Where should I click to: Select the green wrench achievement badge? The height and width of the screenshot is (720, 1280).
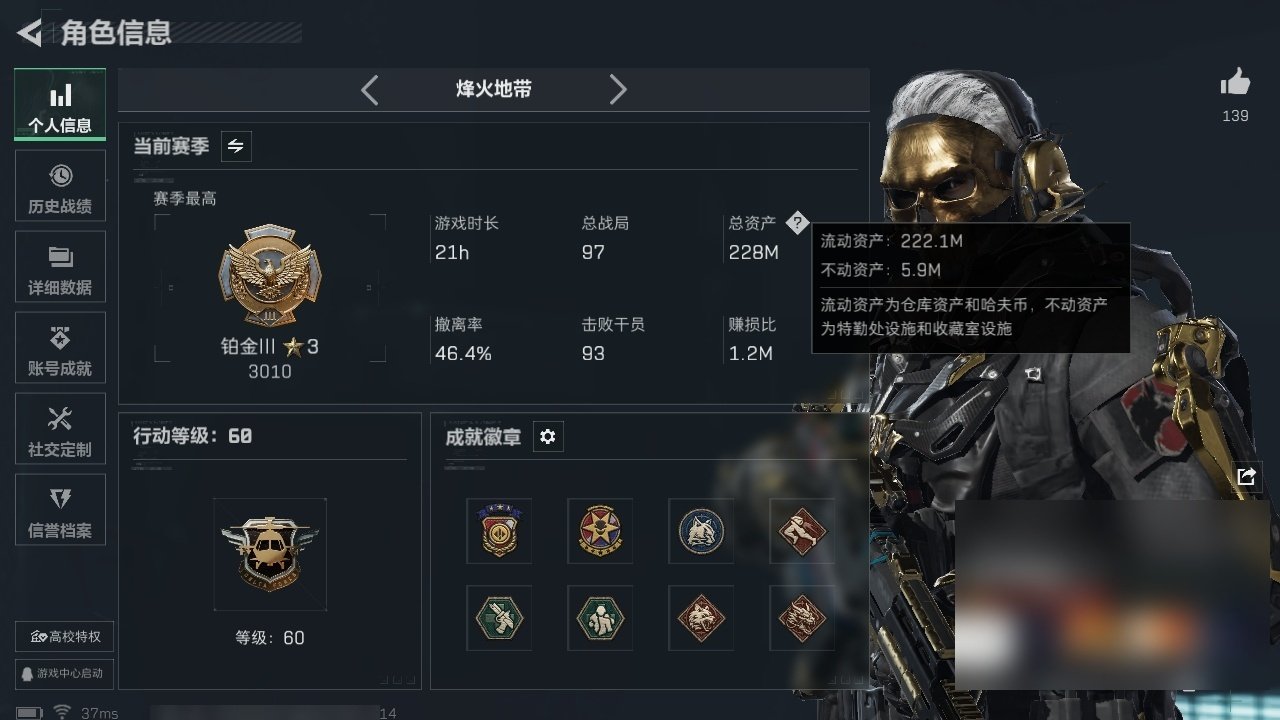[499, 618]
